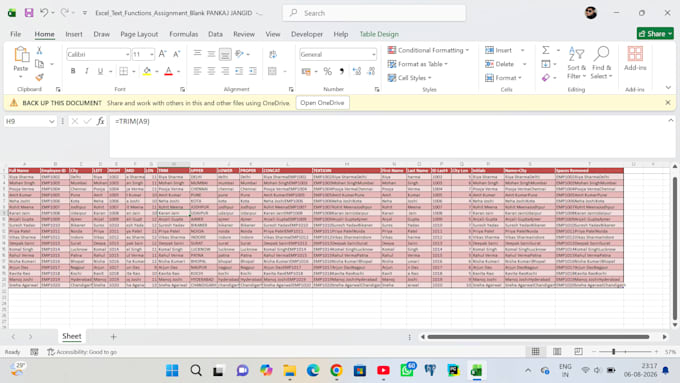Expand Format as Table menu
This screenshot has height=383, width=680.
[418, 64]
